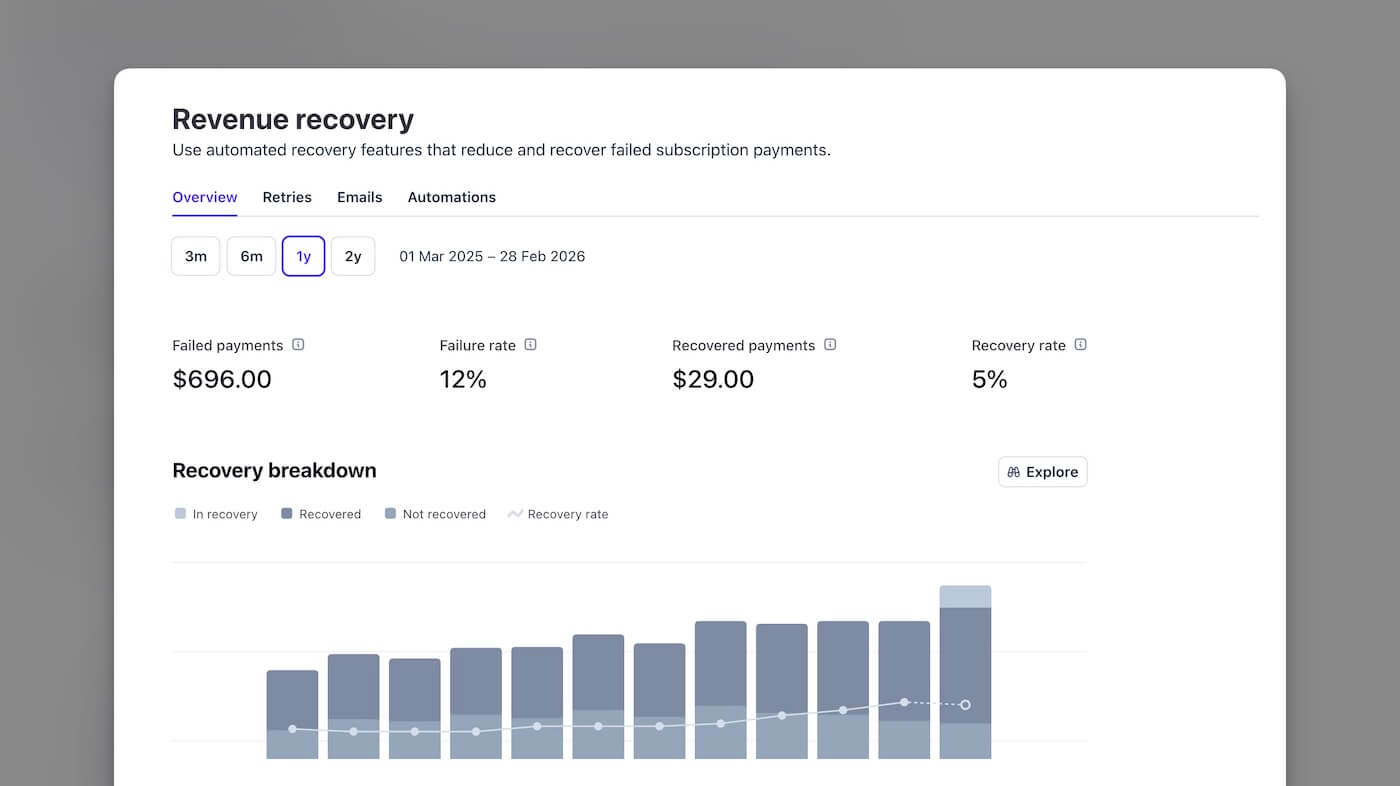Screen dimensions: 1400x786
Task: Click the Recovery rate info icon
Action: tap(1080, 344)
